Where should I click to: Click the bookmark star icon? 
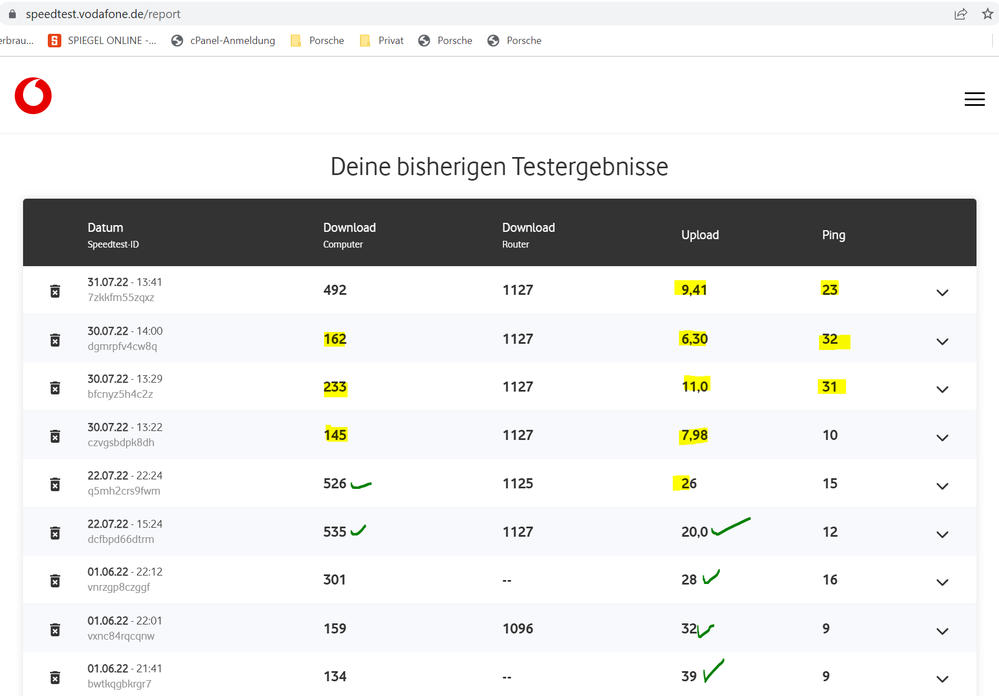[987, 13]
